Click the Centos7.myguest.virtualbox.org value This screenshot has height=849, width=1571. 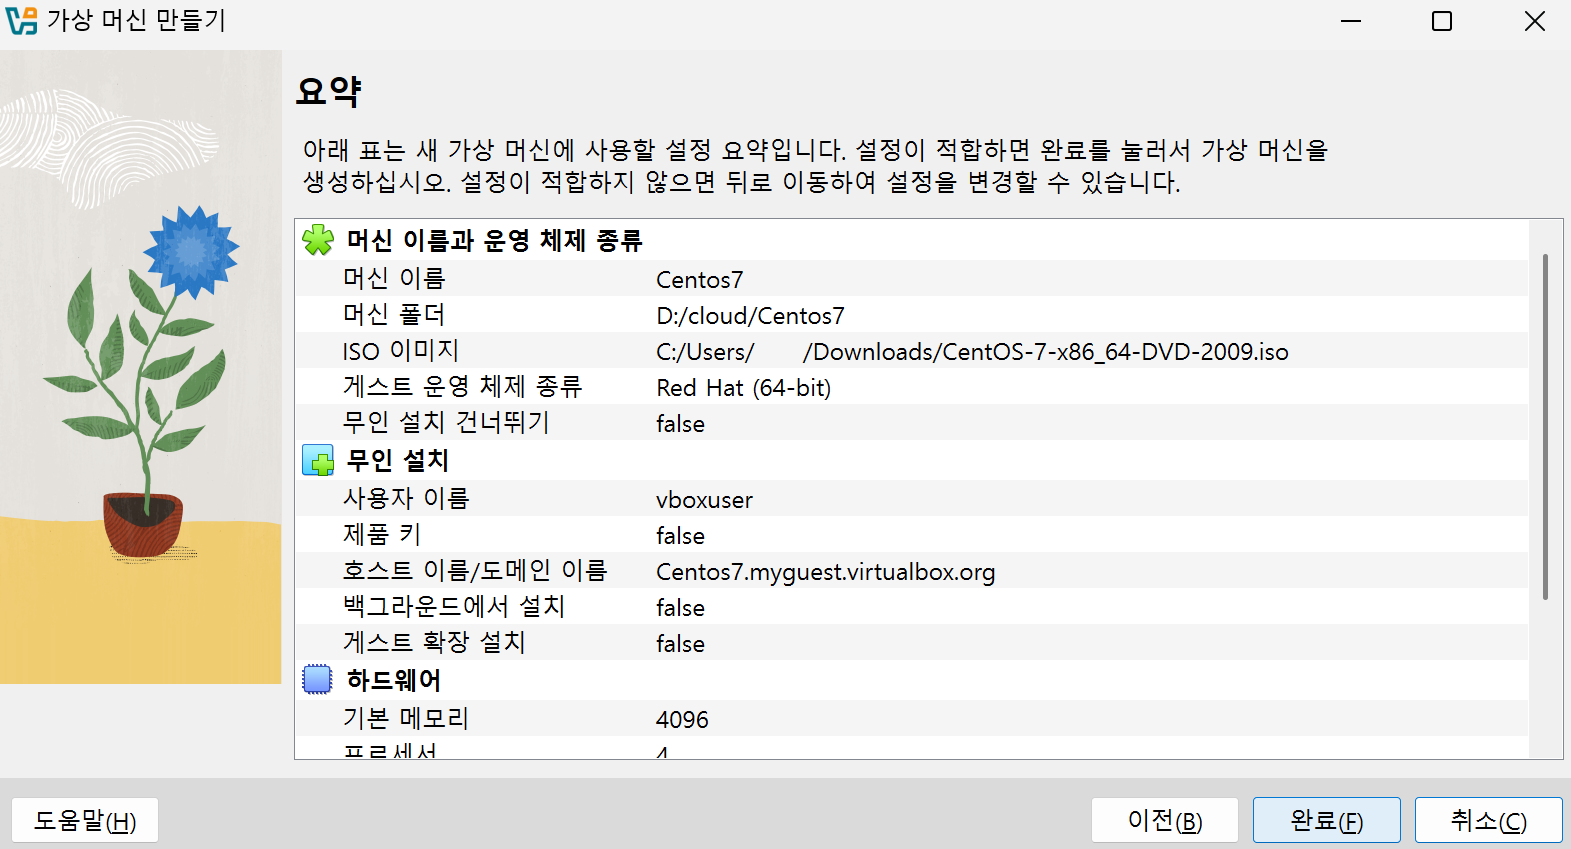[825, 572]
